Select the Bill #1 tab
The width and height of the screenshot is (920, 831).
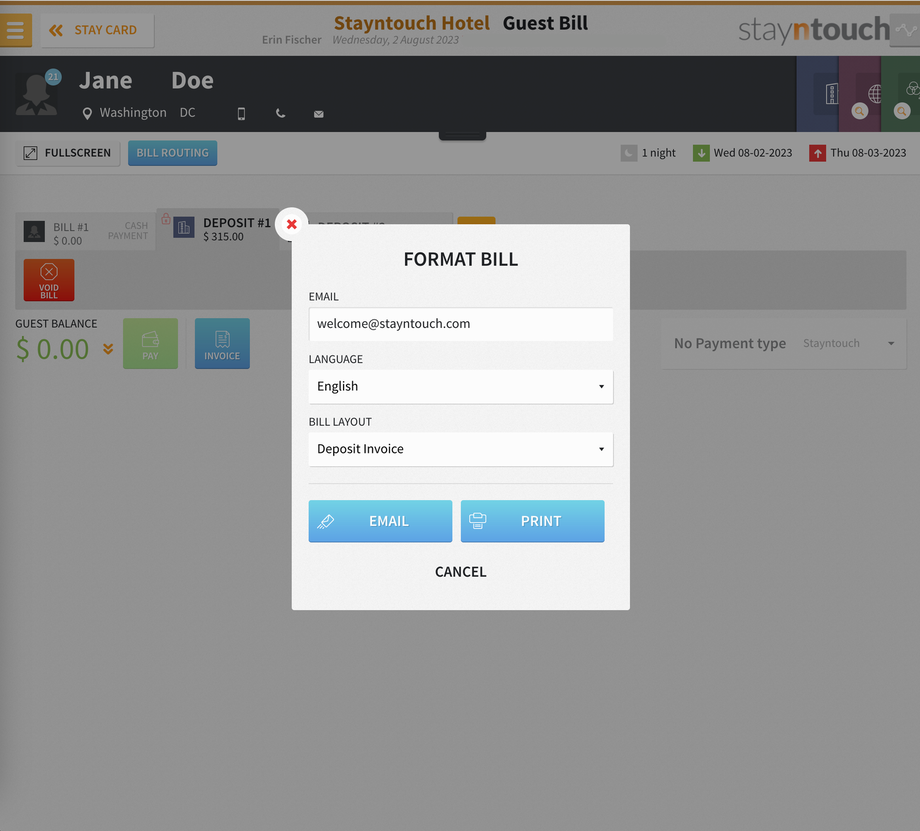click(x=85, y=232)
